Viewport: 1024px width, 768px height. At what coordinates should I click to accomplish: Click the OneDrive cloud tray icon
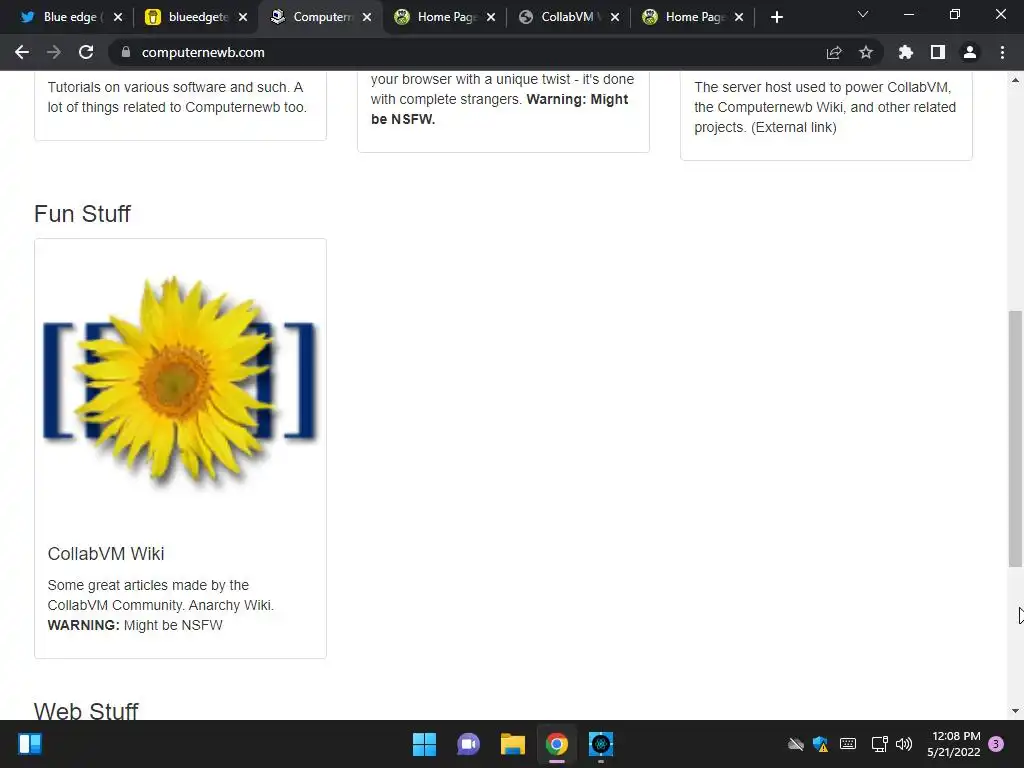point(795,744)
